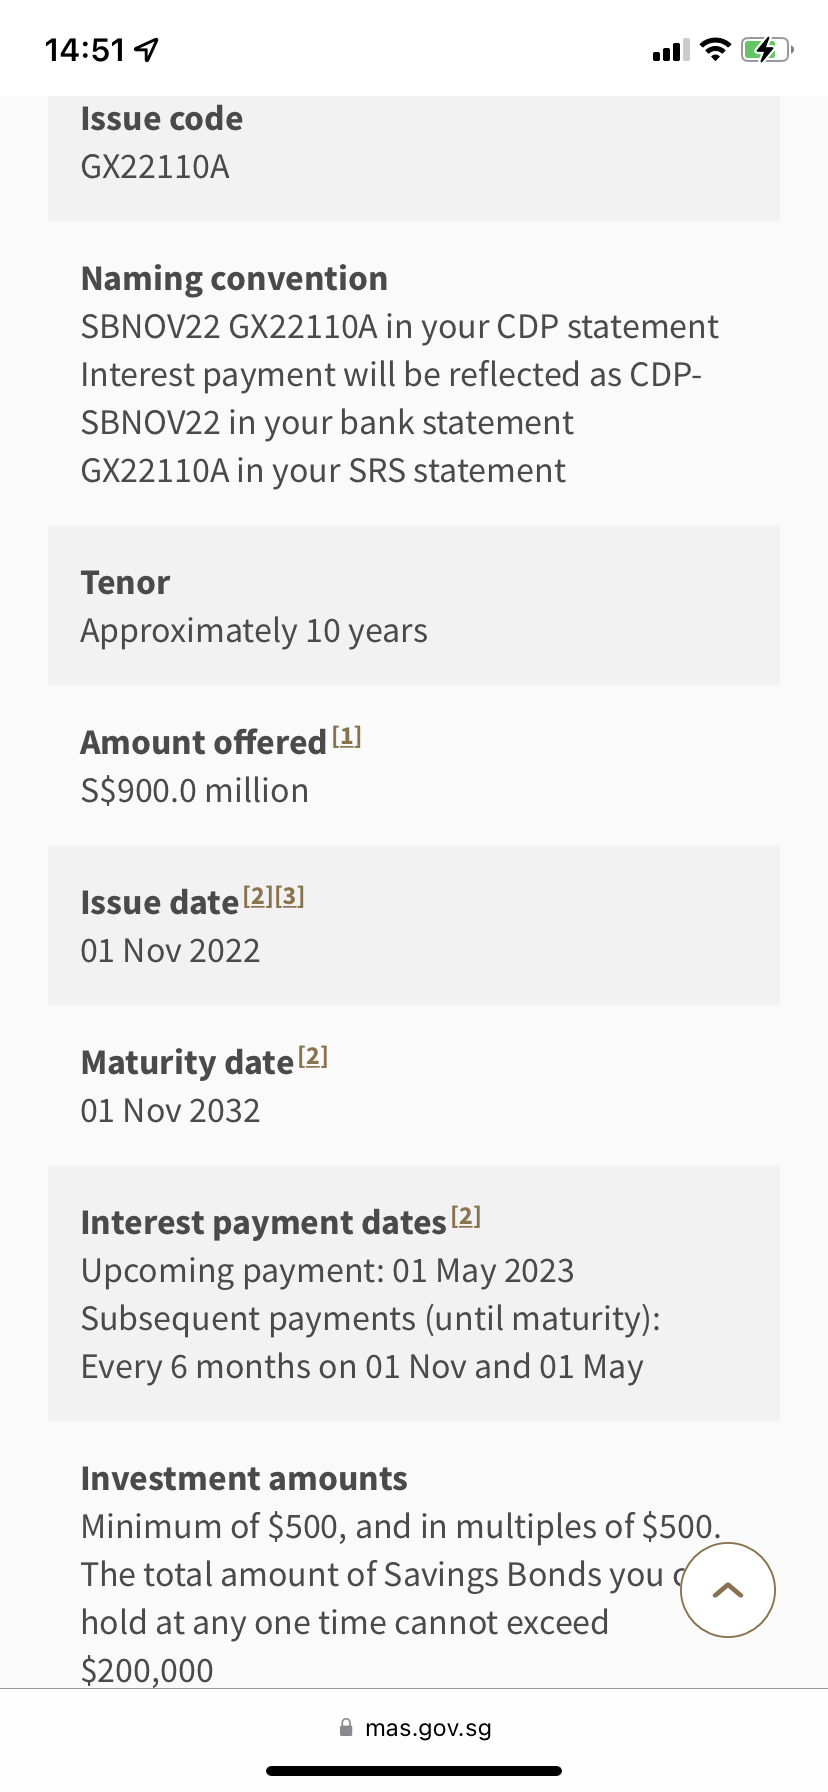Tap the Tenor heading
The height and width of the screenshot is (1792, 828).
[x=125, y=582]
